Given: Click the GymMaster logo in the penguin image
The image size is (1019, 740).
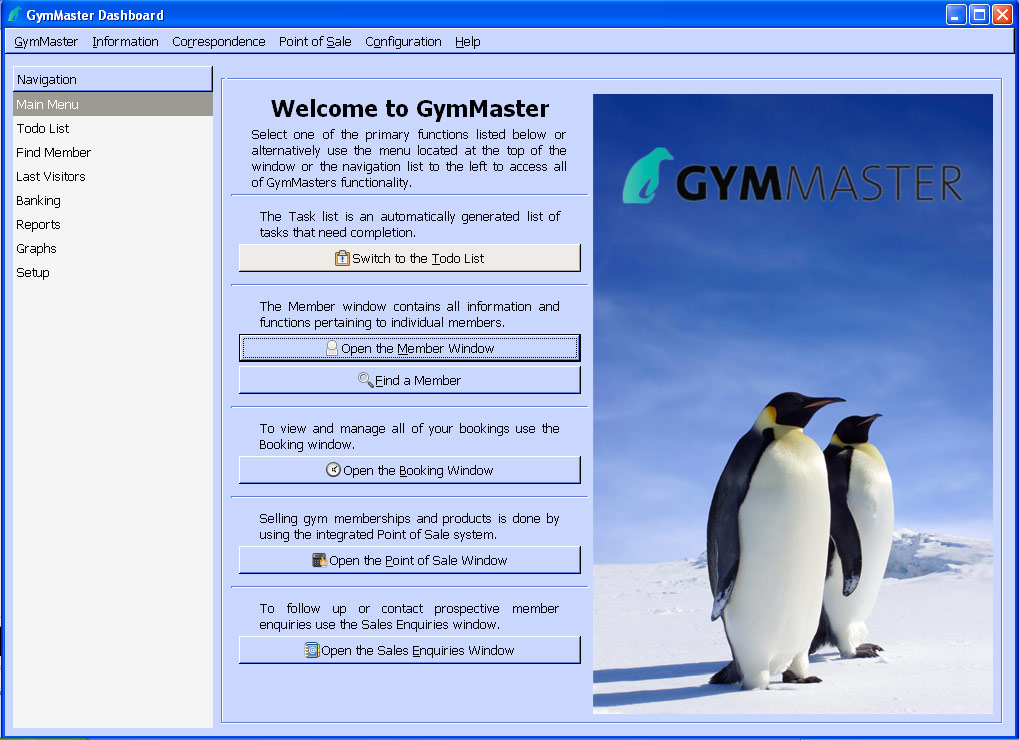Looking at the screenshot, I should pyautogui.click(x=792, y=180).
